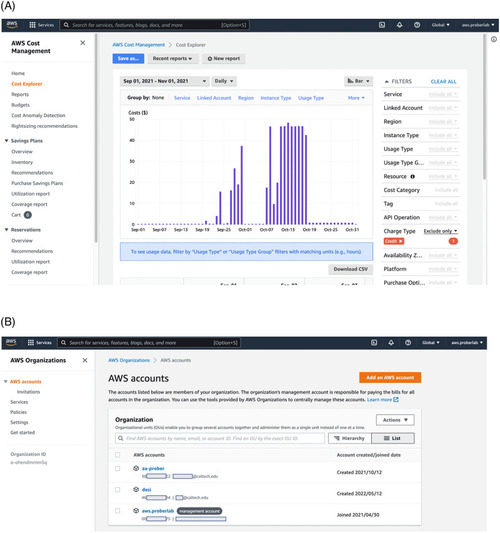
Task: Click Cart item count badge
Action: [28, 215]
